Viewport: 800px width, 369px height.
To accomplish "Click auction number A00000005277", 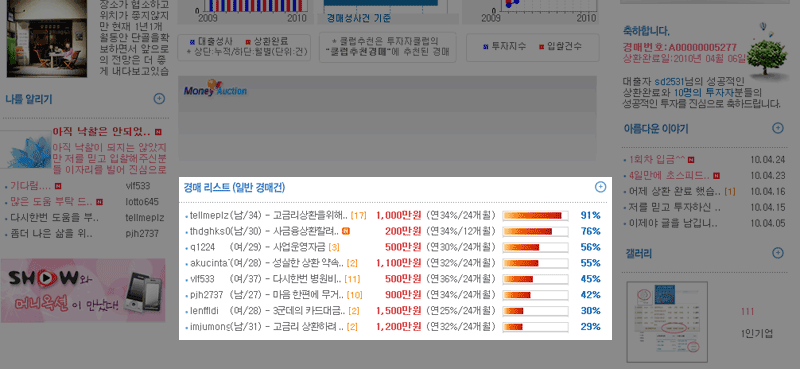I will coord(703,47).
